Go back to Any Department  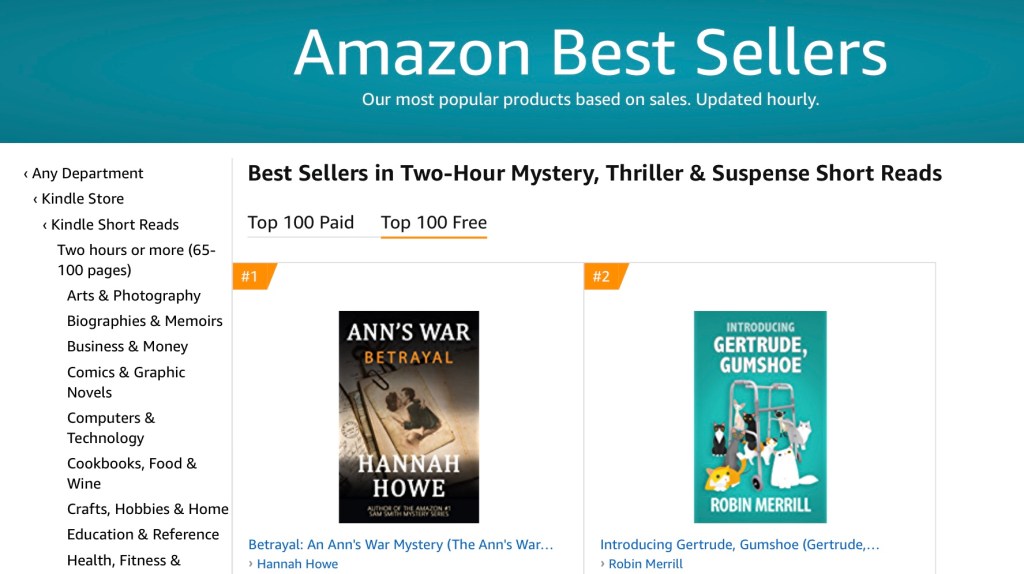[x=87, y=173]
